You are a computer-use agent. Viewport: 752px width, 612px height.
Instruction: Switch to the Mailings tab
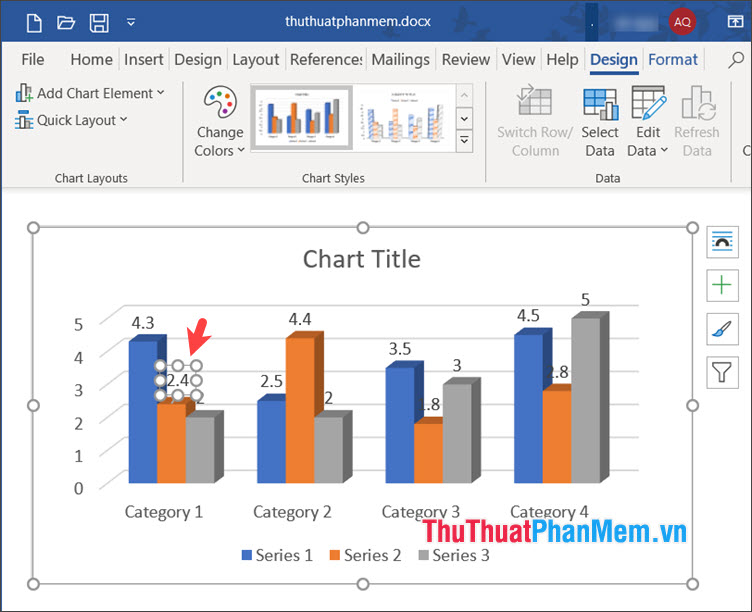(x=400, y=59)
